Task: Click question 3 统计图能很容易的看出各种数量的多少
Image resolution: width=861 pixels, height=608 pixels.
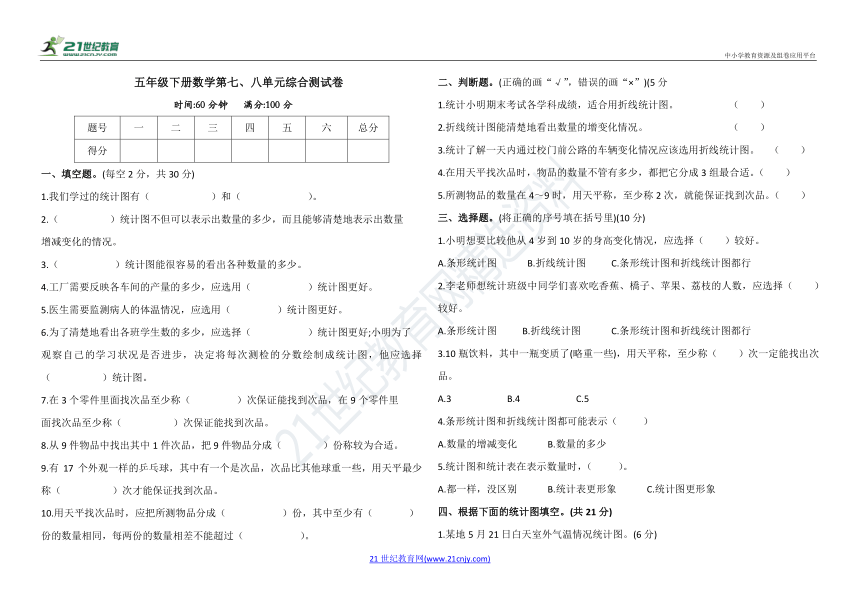Action: 172,265
